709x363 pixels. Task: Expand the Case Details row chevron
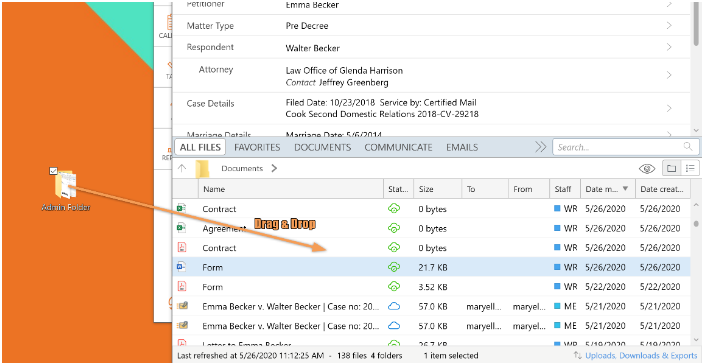click(x=669, y=108)
